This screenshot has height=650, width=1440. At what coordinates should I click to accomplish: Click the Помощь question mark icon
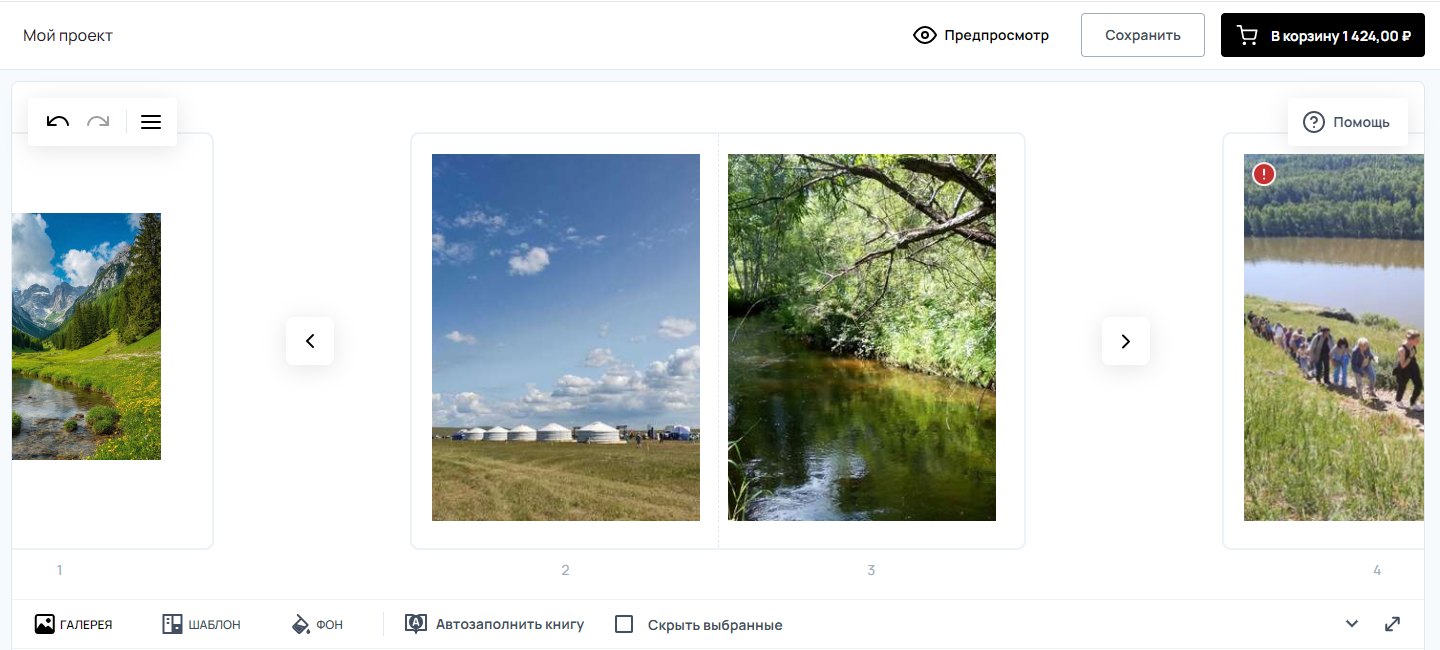tap(1314, 122)
